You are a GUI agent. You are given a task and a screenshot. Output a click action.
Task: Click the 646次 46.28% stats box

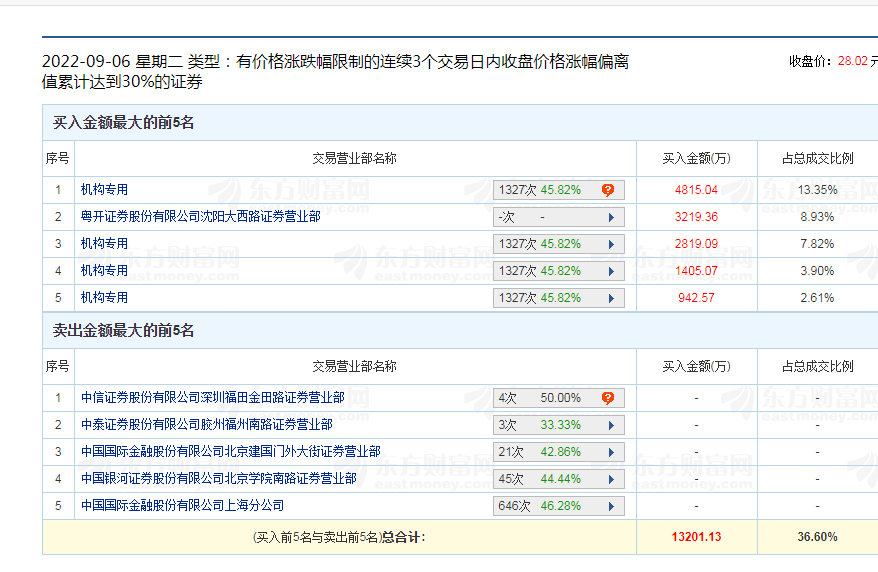(558, 506)
